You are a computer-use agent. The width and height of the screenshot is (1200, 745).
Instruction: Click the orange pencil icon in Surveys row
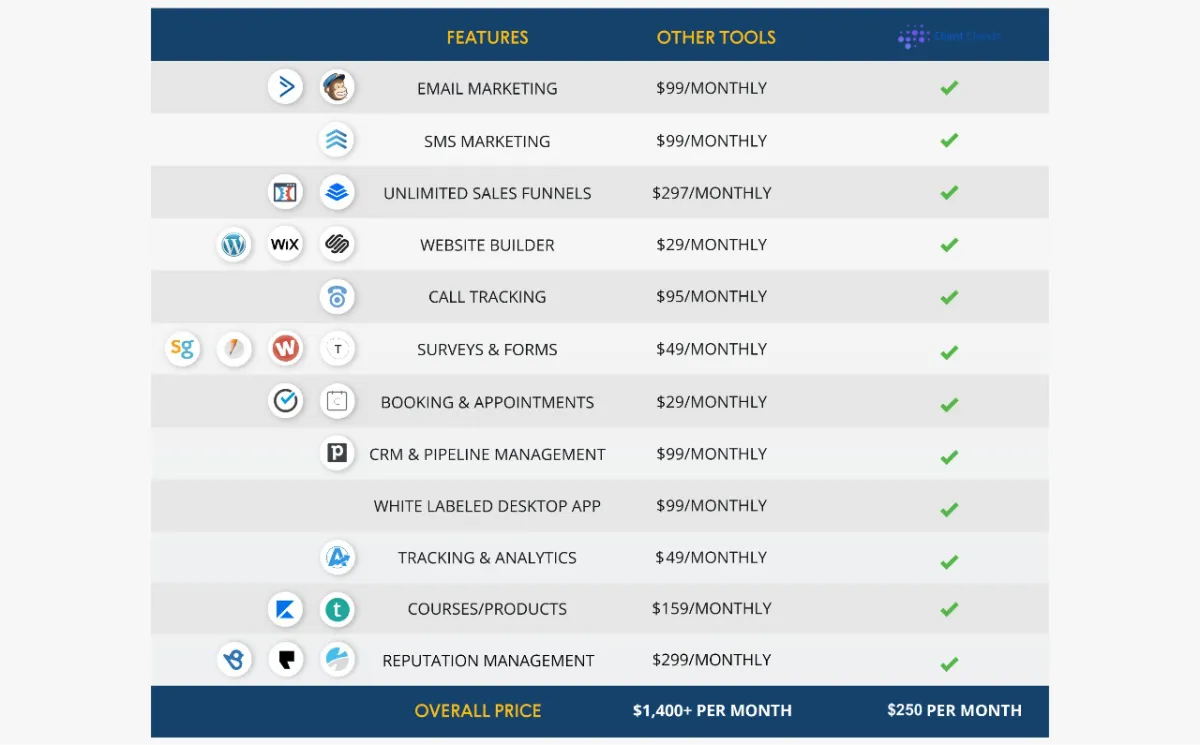pos(234,349)
